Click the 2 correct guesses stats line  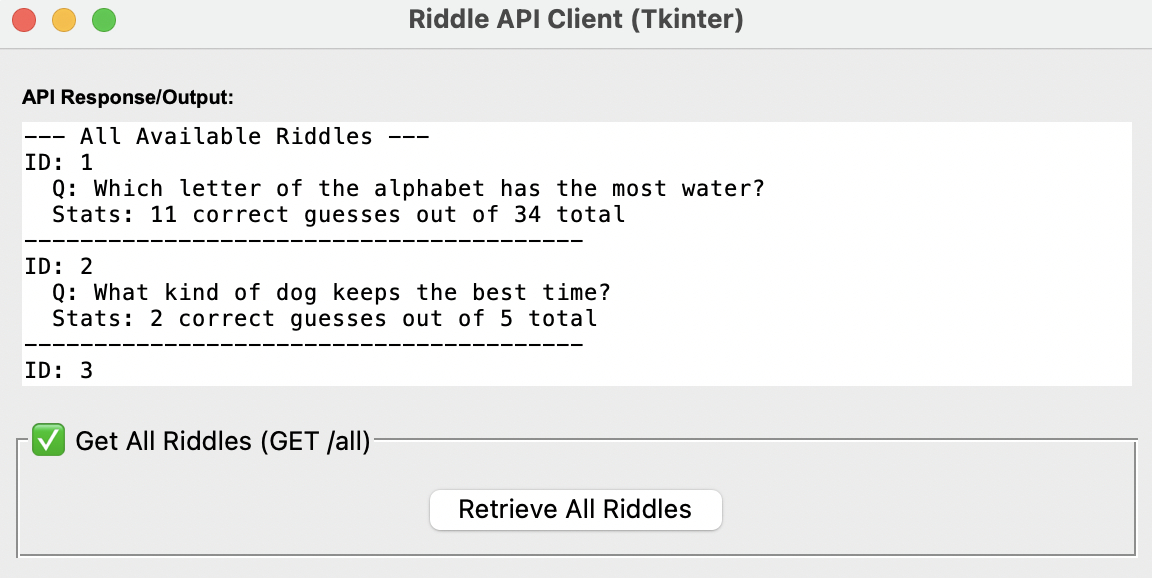pyautogui.click(x=324, y=318)
